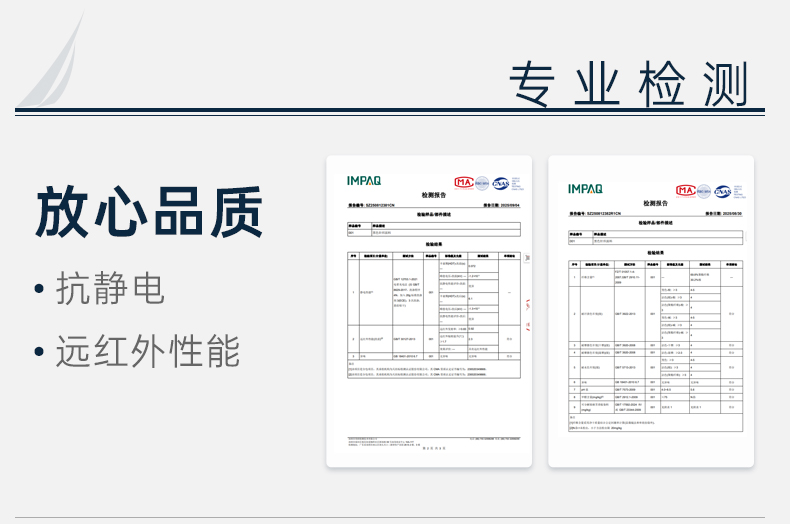Click the '检测报告' title on right report

pos(655,203)
